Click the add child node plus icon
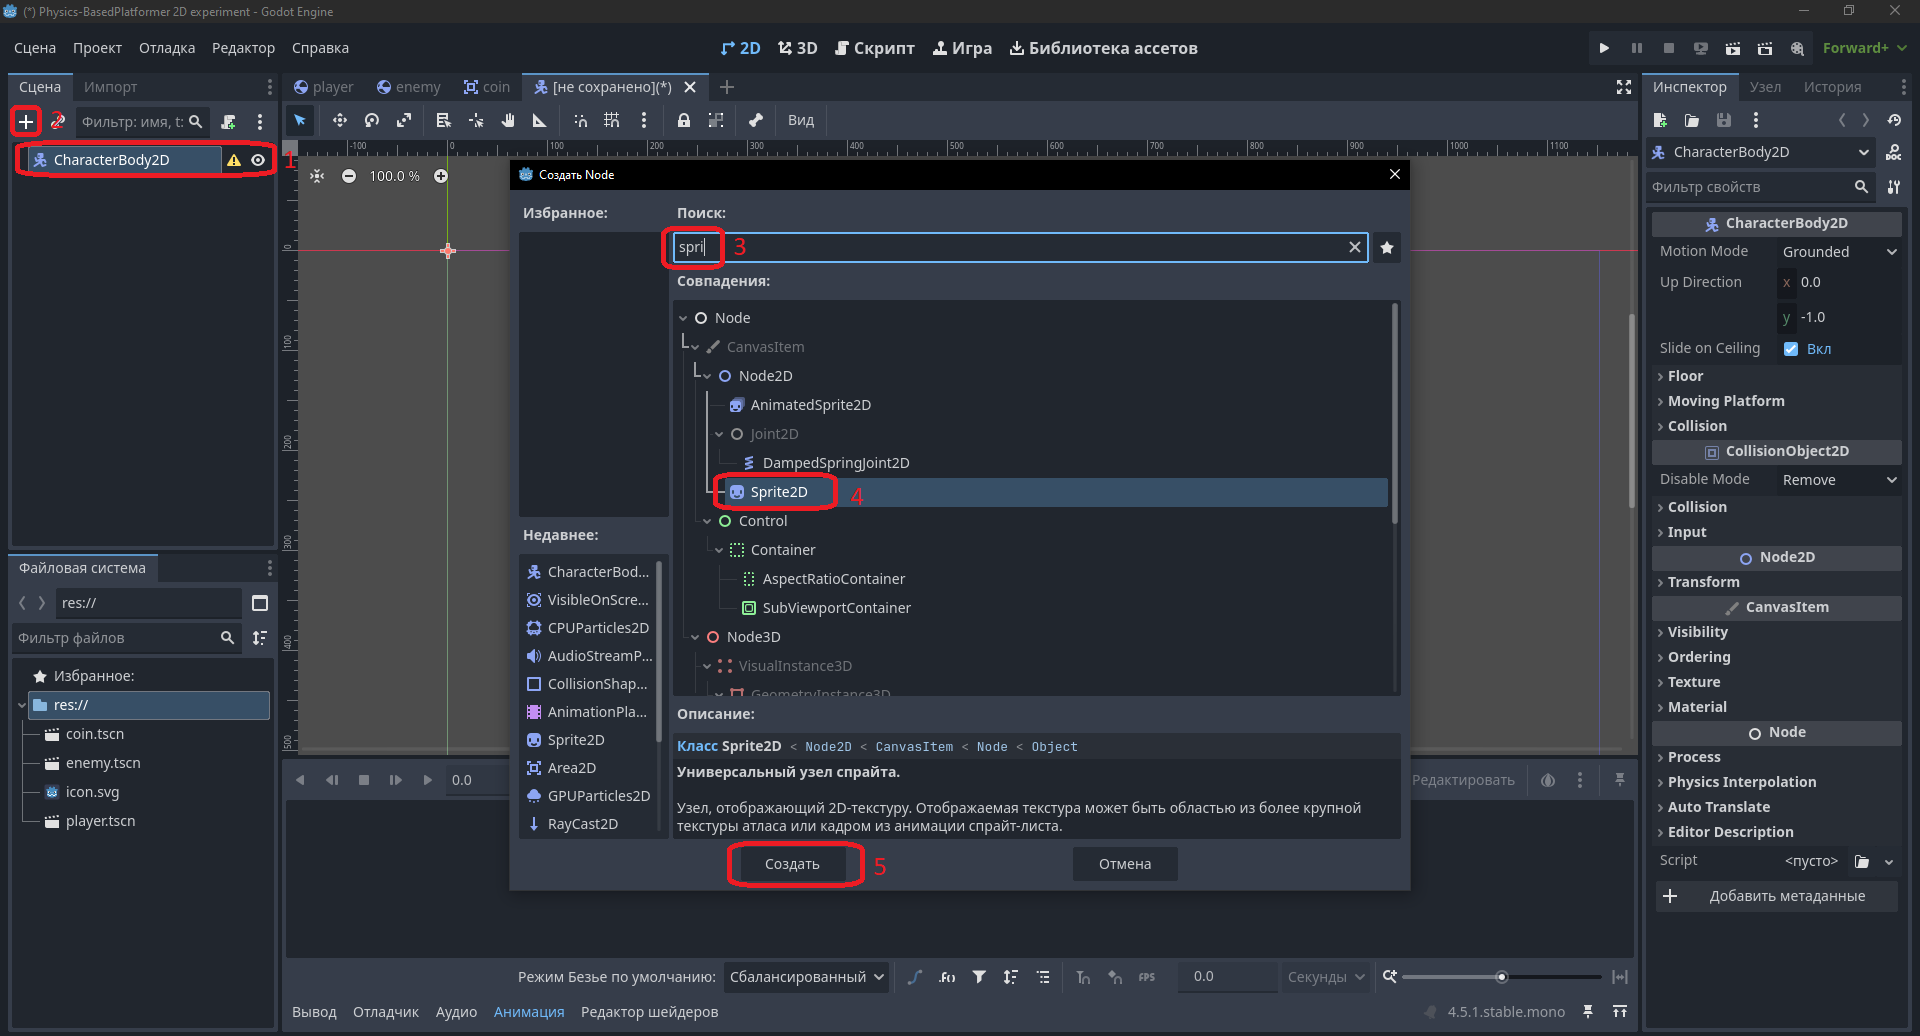 (x=26, y=122)
